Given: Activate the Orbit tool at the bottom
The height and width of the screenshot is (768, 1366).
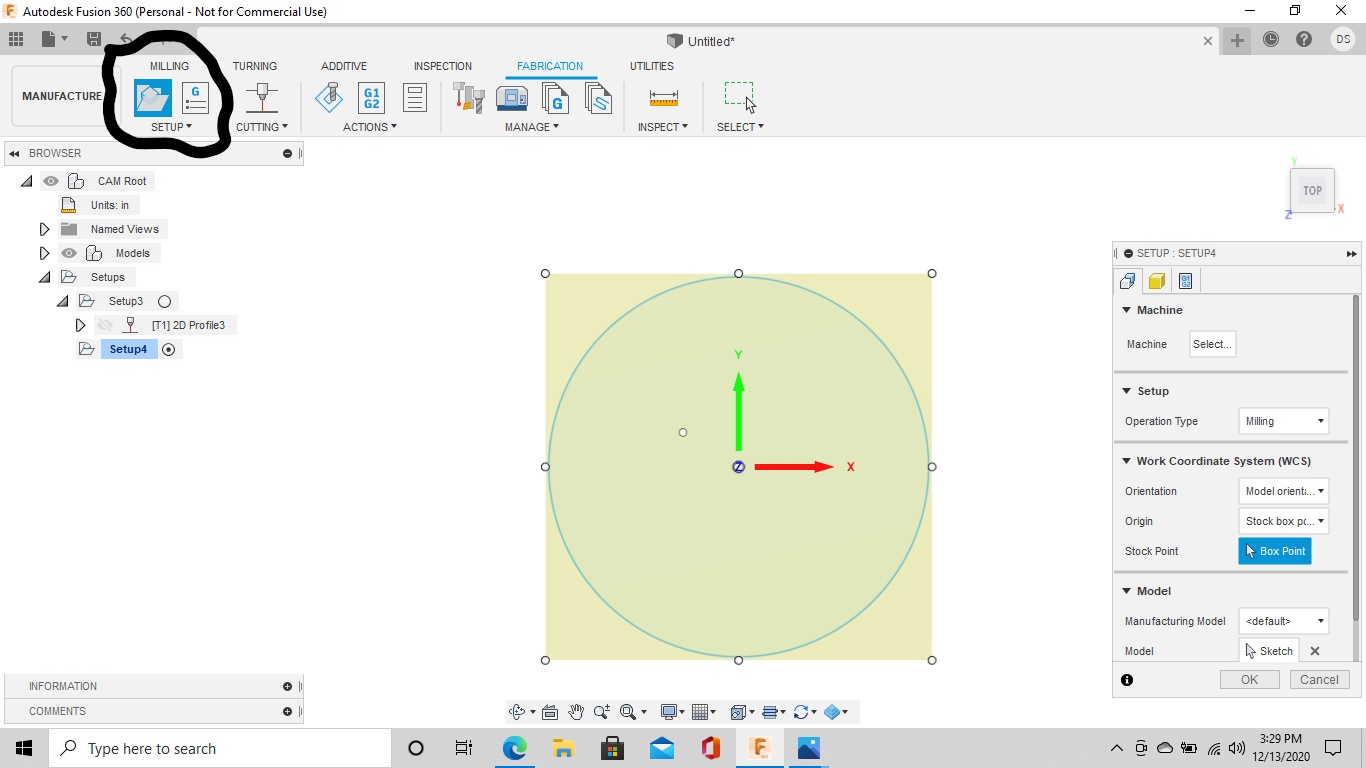Looking at the screenshot, I should pyautogui.click(x=515, y=711).
